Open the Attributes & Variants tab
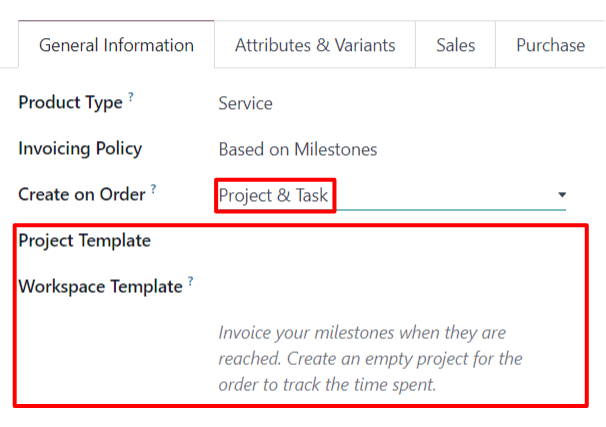 click(x=315, y=45)
